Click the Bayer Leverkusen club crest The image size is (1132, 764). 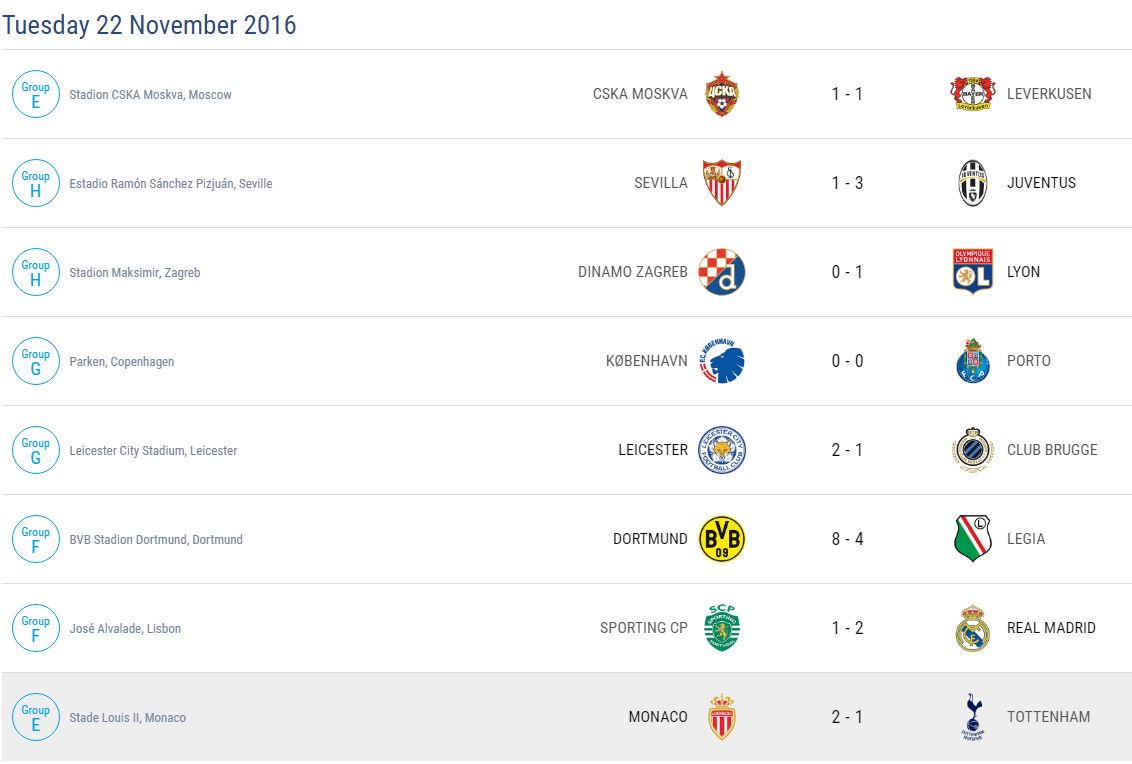click(972, 94)
